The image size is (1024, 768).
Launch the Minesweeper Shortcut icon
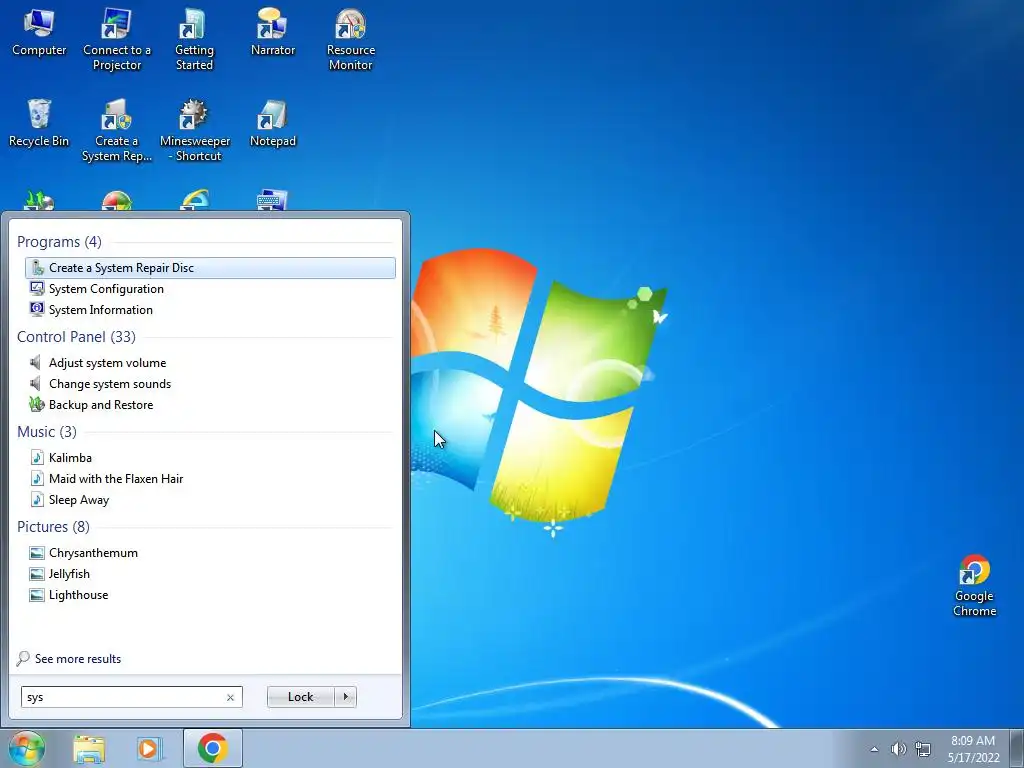coord(195,131)
